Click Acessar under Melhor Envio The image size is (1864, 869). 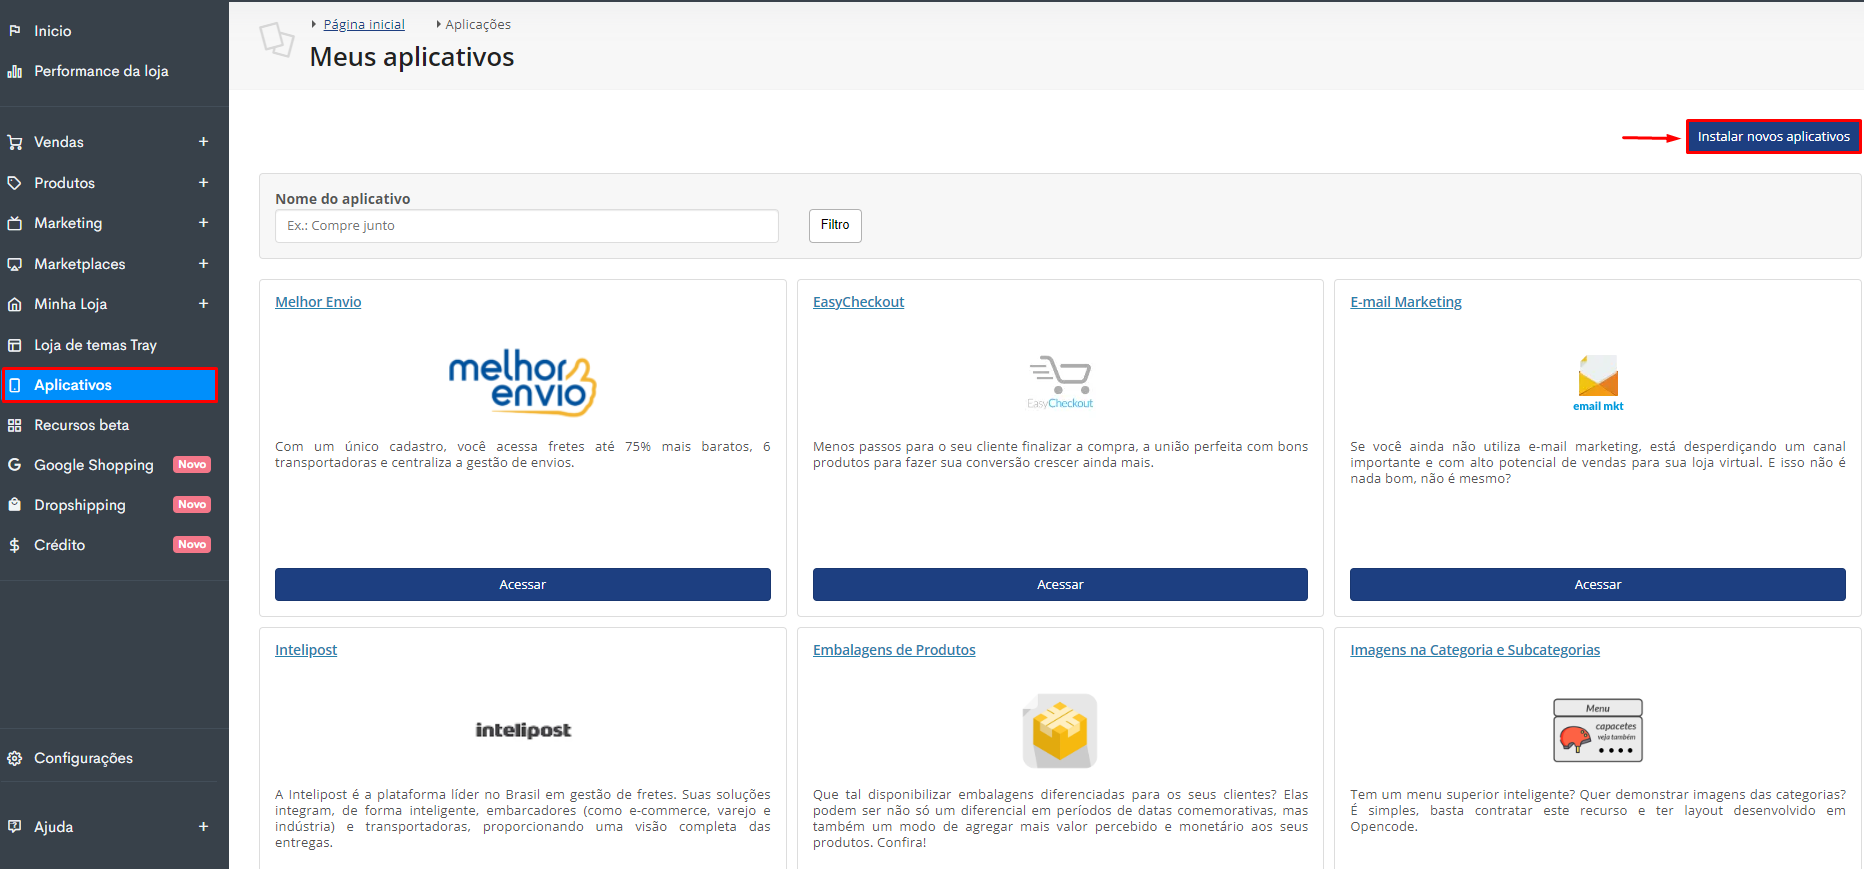point(523,585)
